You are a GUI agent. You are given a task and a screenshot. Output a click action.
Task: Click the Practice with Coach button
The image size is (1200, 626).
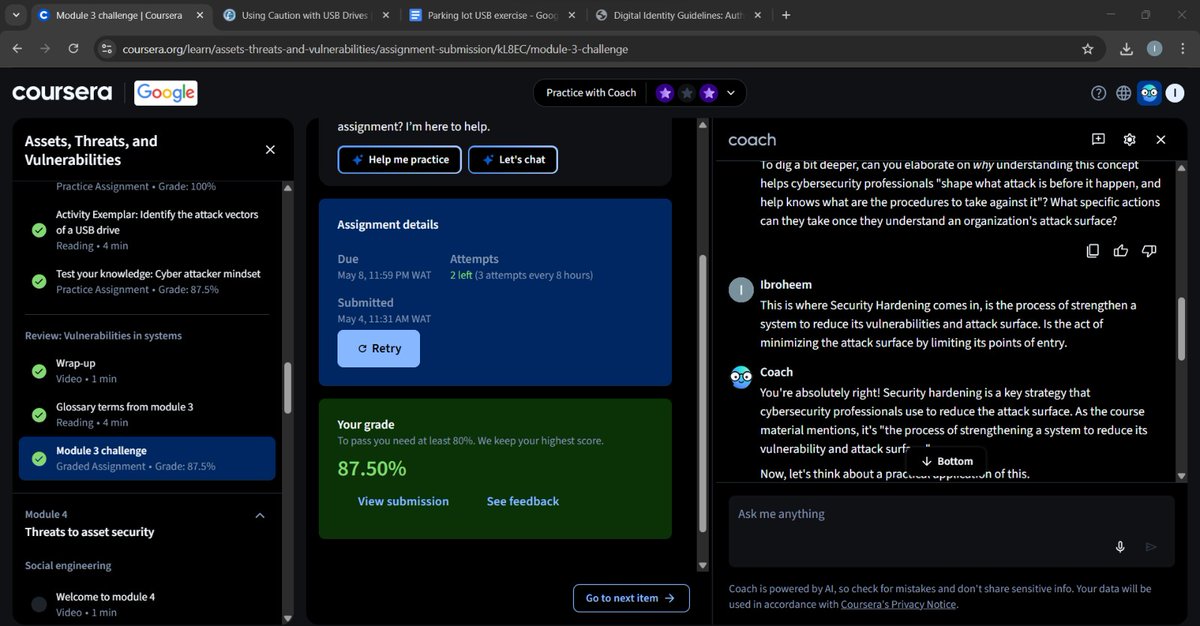(591, 93)
